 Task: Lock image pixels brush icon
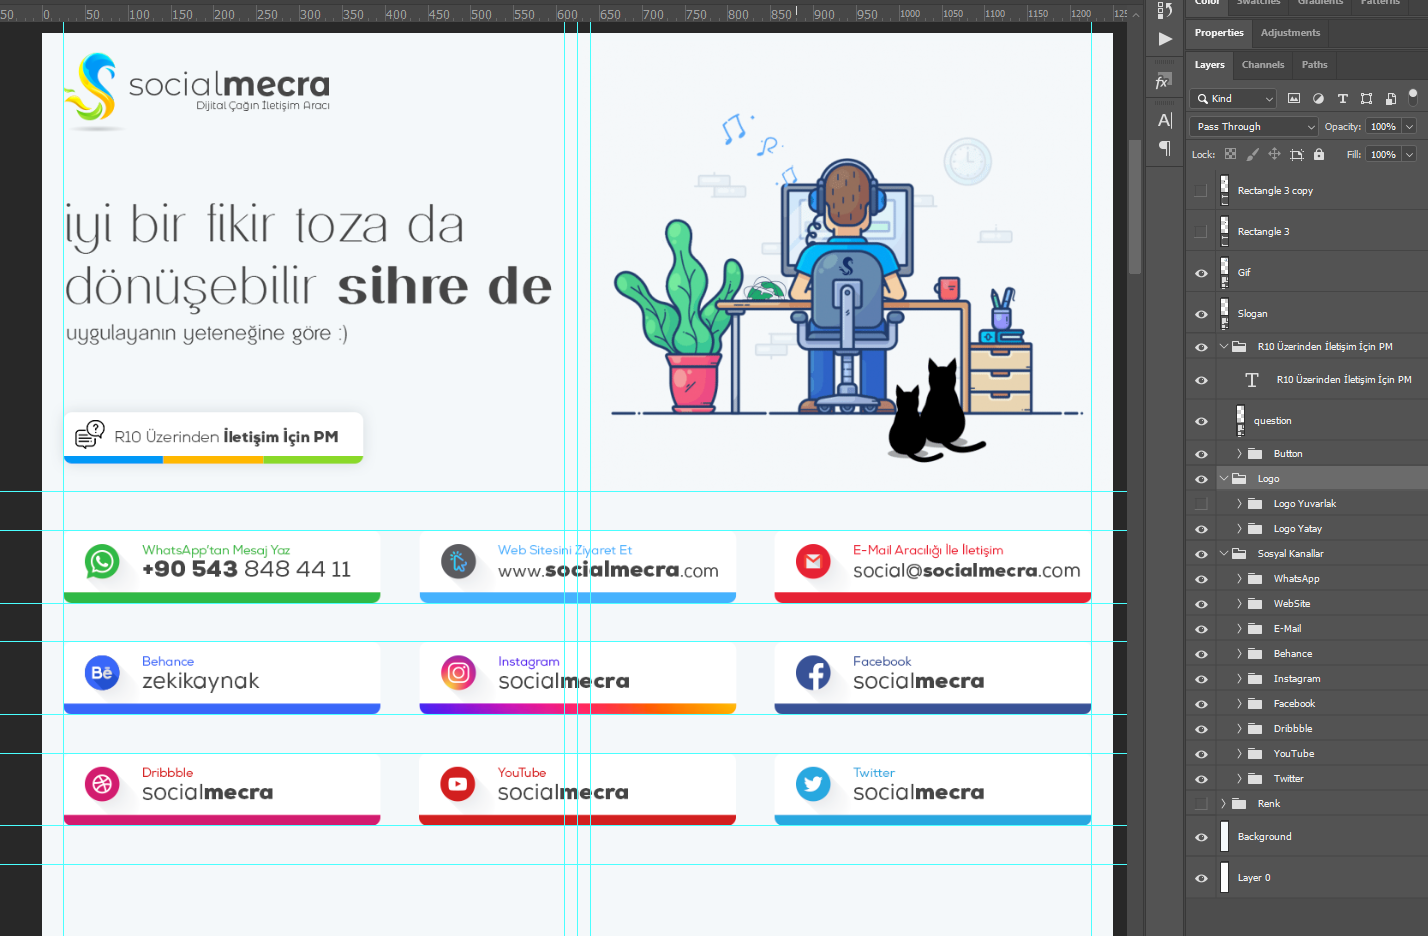point(1252,154)
